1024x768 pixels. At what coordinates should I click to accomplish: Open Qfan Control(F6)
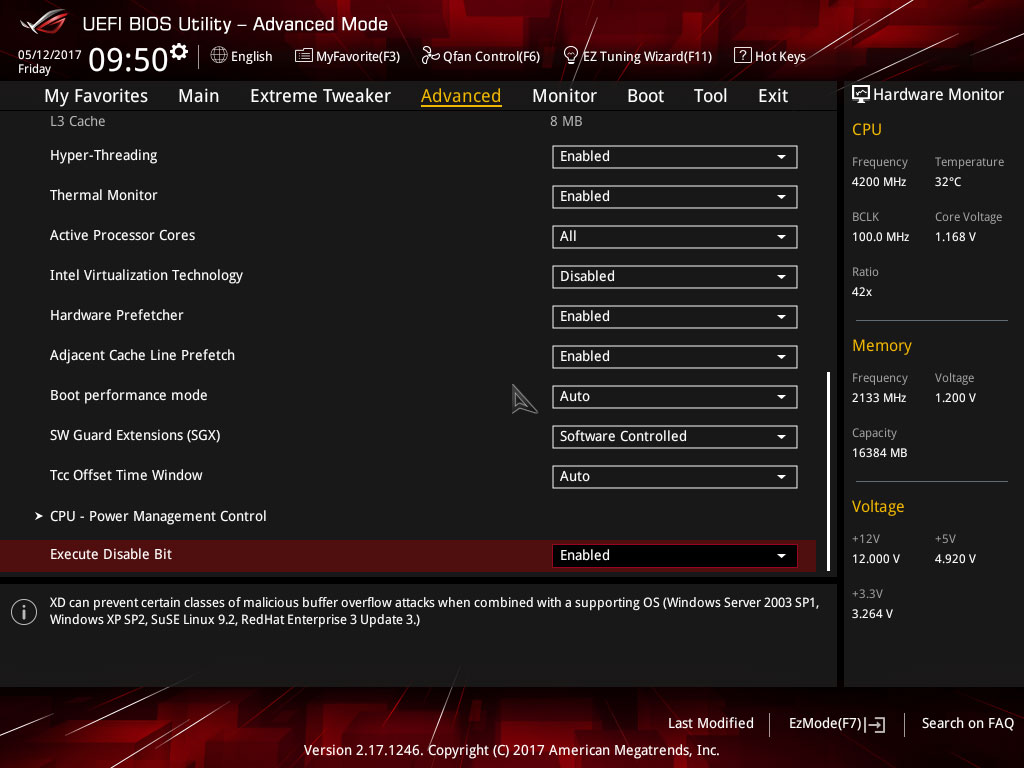pos(481,56)
